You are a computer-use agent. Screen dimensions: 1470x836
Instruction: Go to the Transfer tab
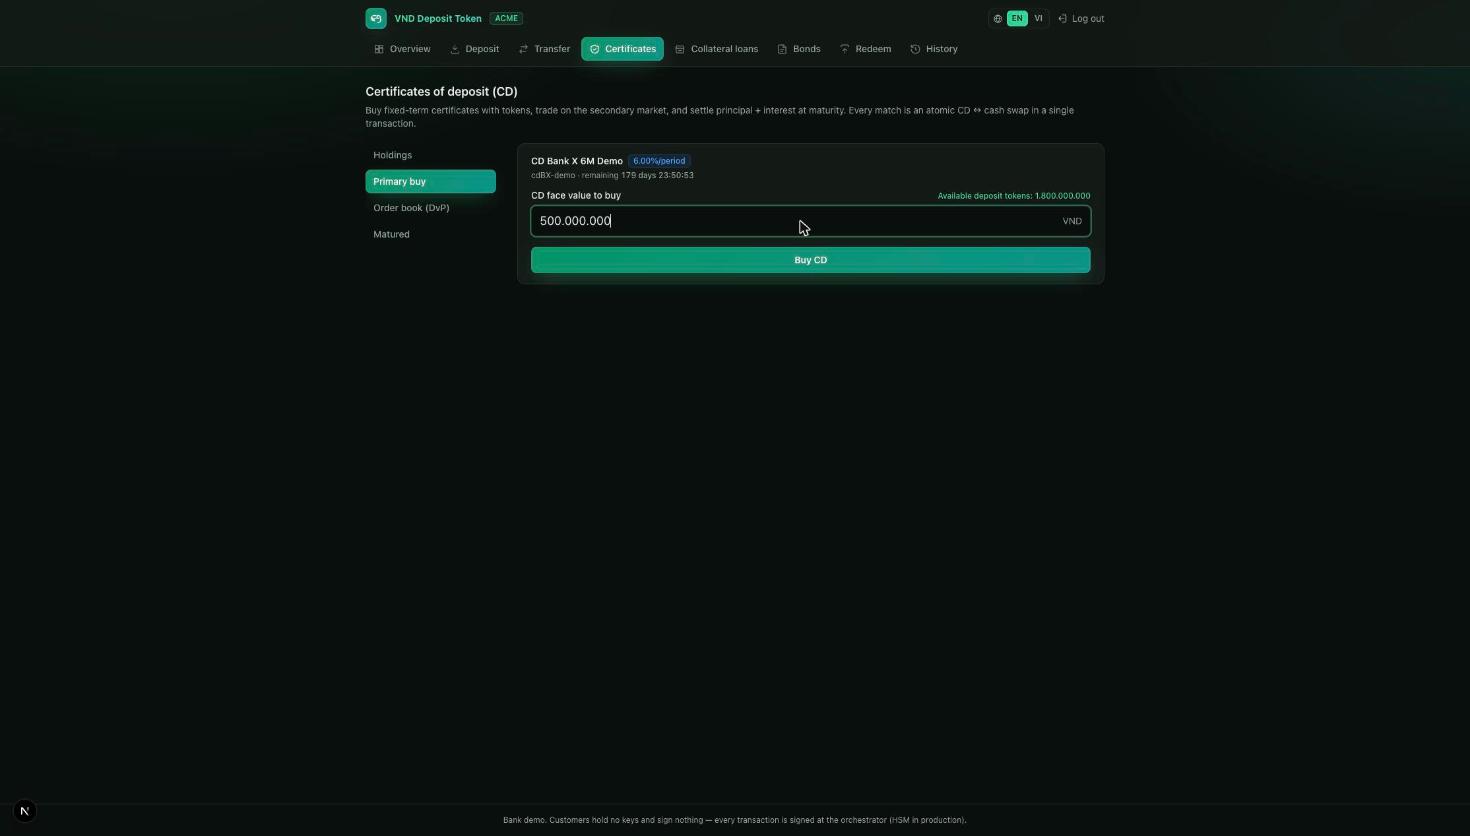click(x=544, y=49)
